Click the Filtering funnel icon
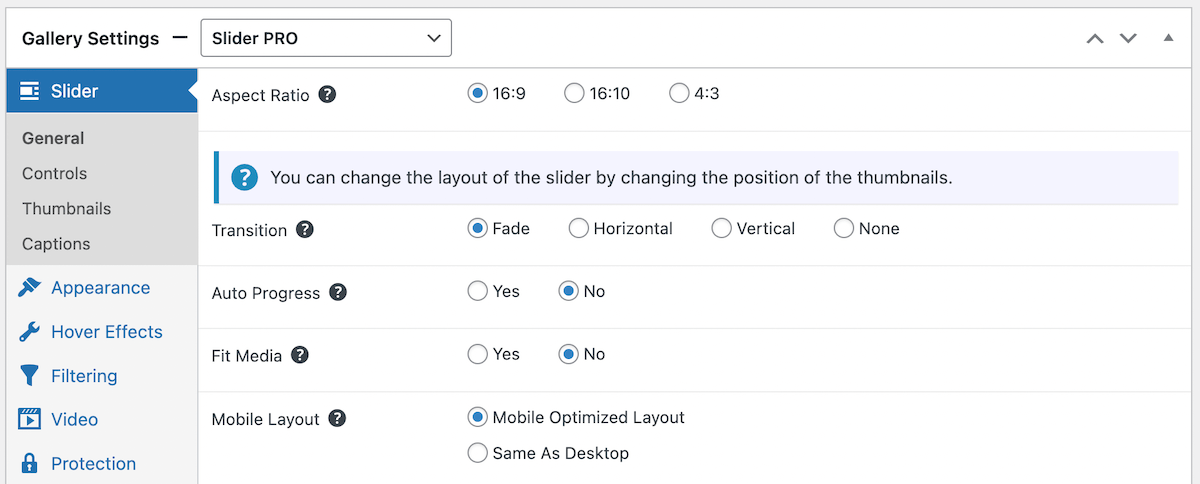 [30, 376]
